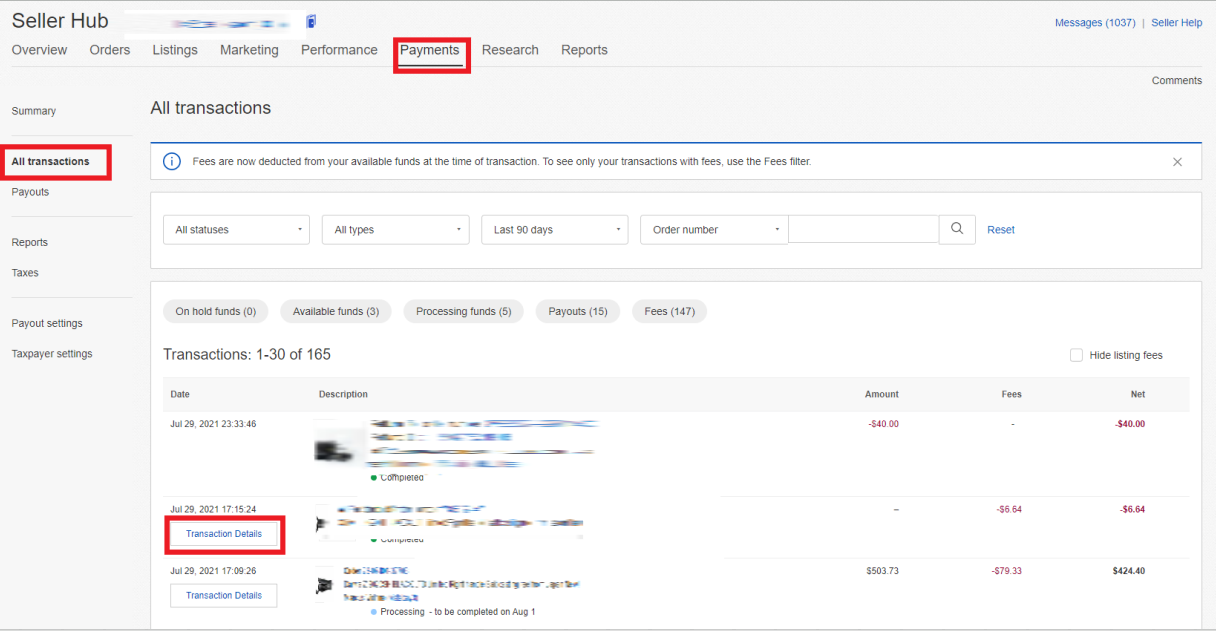
Task: Click the Reset filters link
Action: (x=1001, y=230)
